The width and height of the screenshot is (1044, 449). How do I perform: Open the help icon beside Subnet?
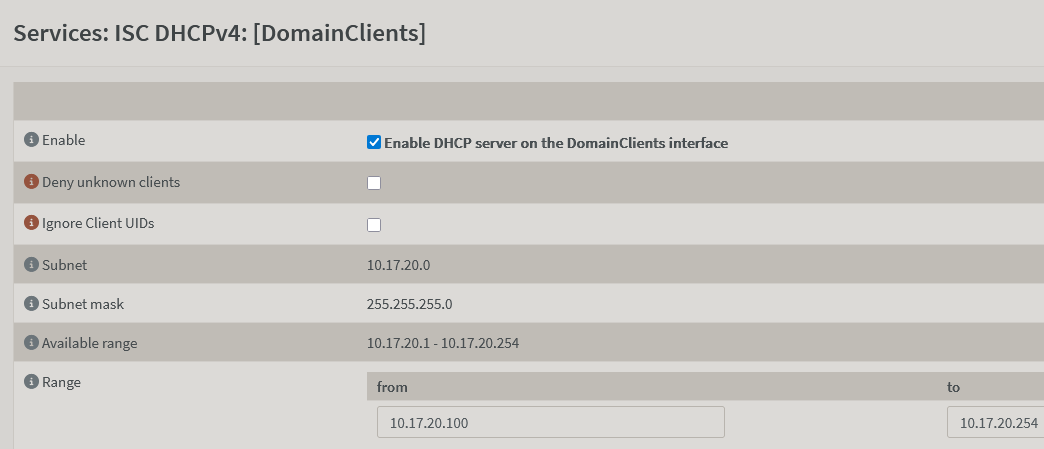pos(31,264)
